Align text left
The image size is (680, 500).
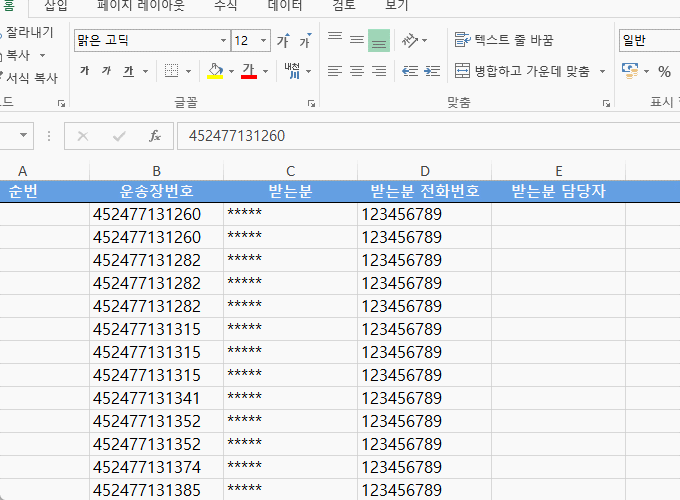click(335, 71)
